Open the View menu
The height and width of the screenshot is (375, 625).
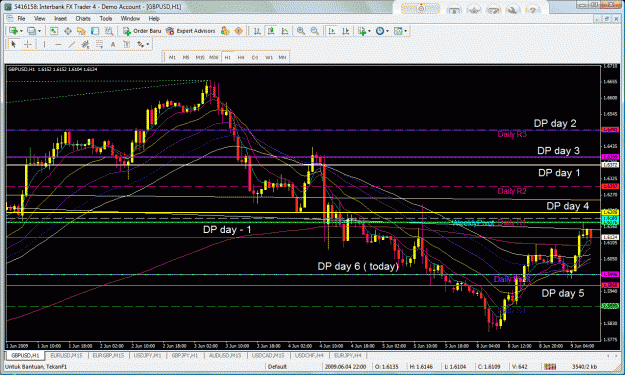point(39,18)
